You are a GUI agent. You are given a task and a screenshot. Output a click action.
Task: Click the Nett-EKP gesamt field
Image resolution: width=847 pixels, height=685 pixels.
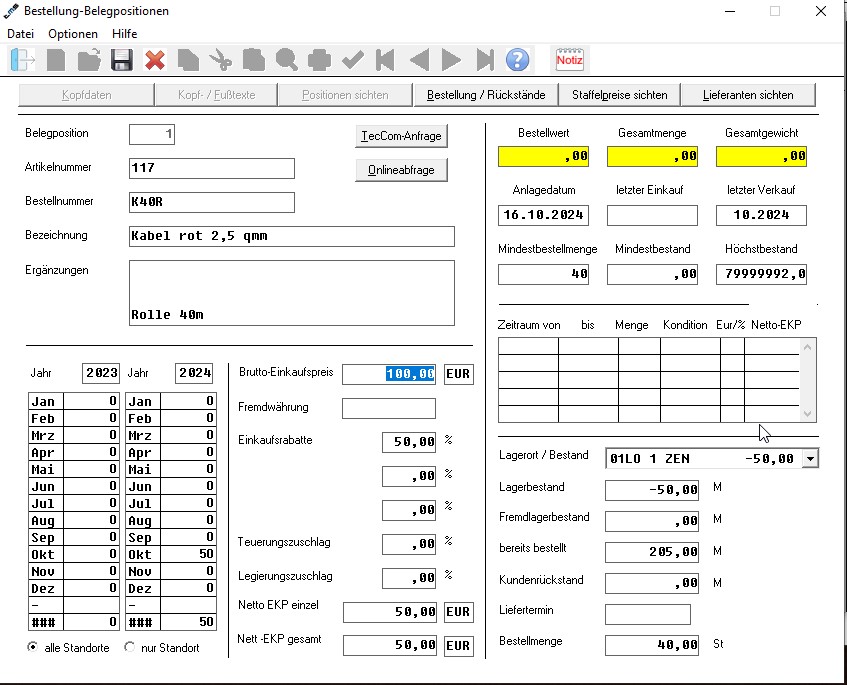pos(389,646)
